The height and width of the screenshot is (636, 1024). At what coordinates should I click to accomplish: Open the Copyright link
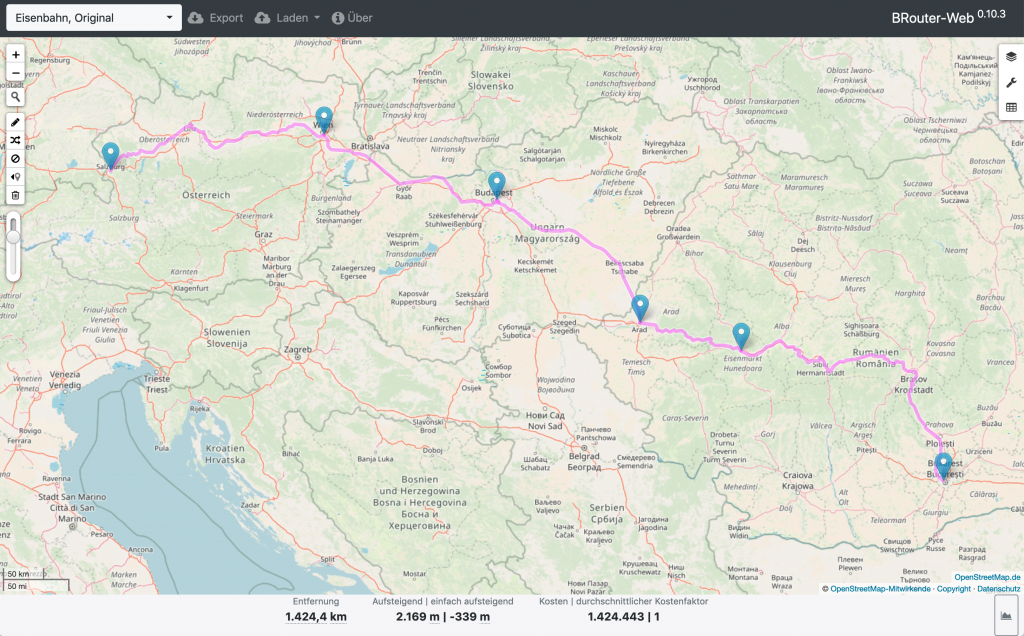click(x=953, y=589)
